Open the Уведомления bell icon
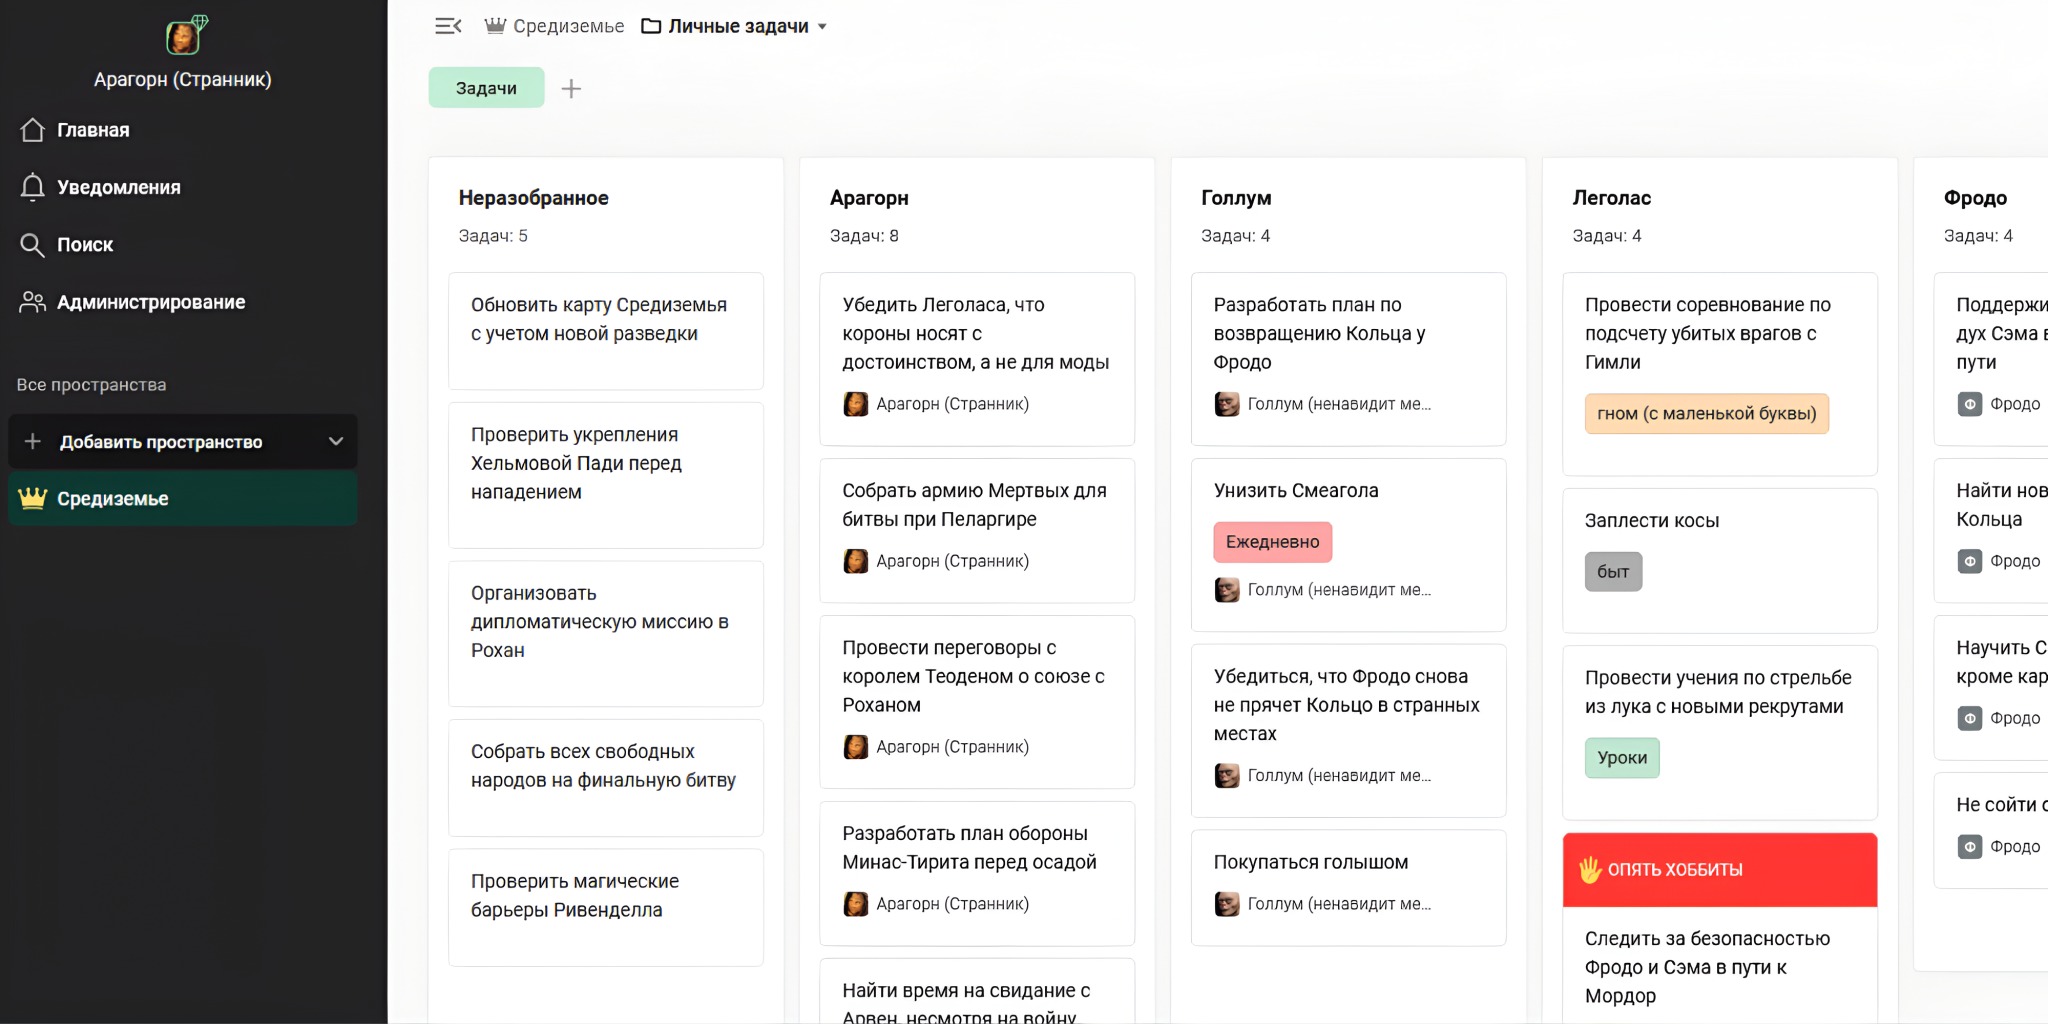 [32, 187]
